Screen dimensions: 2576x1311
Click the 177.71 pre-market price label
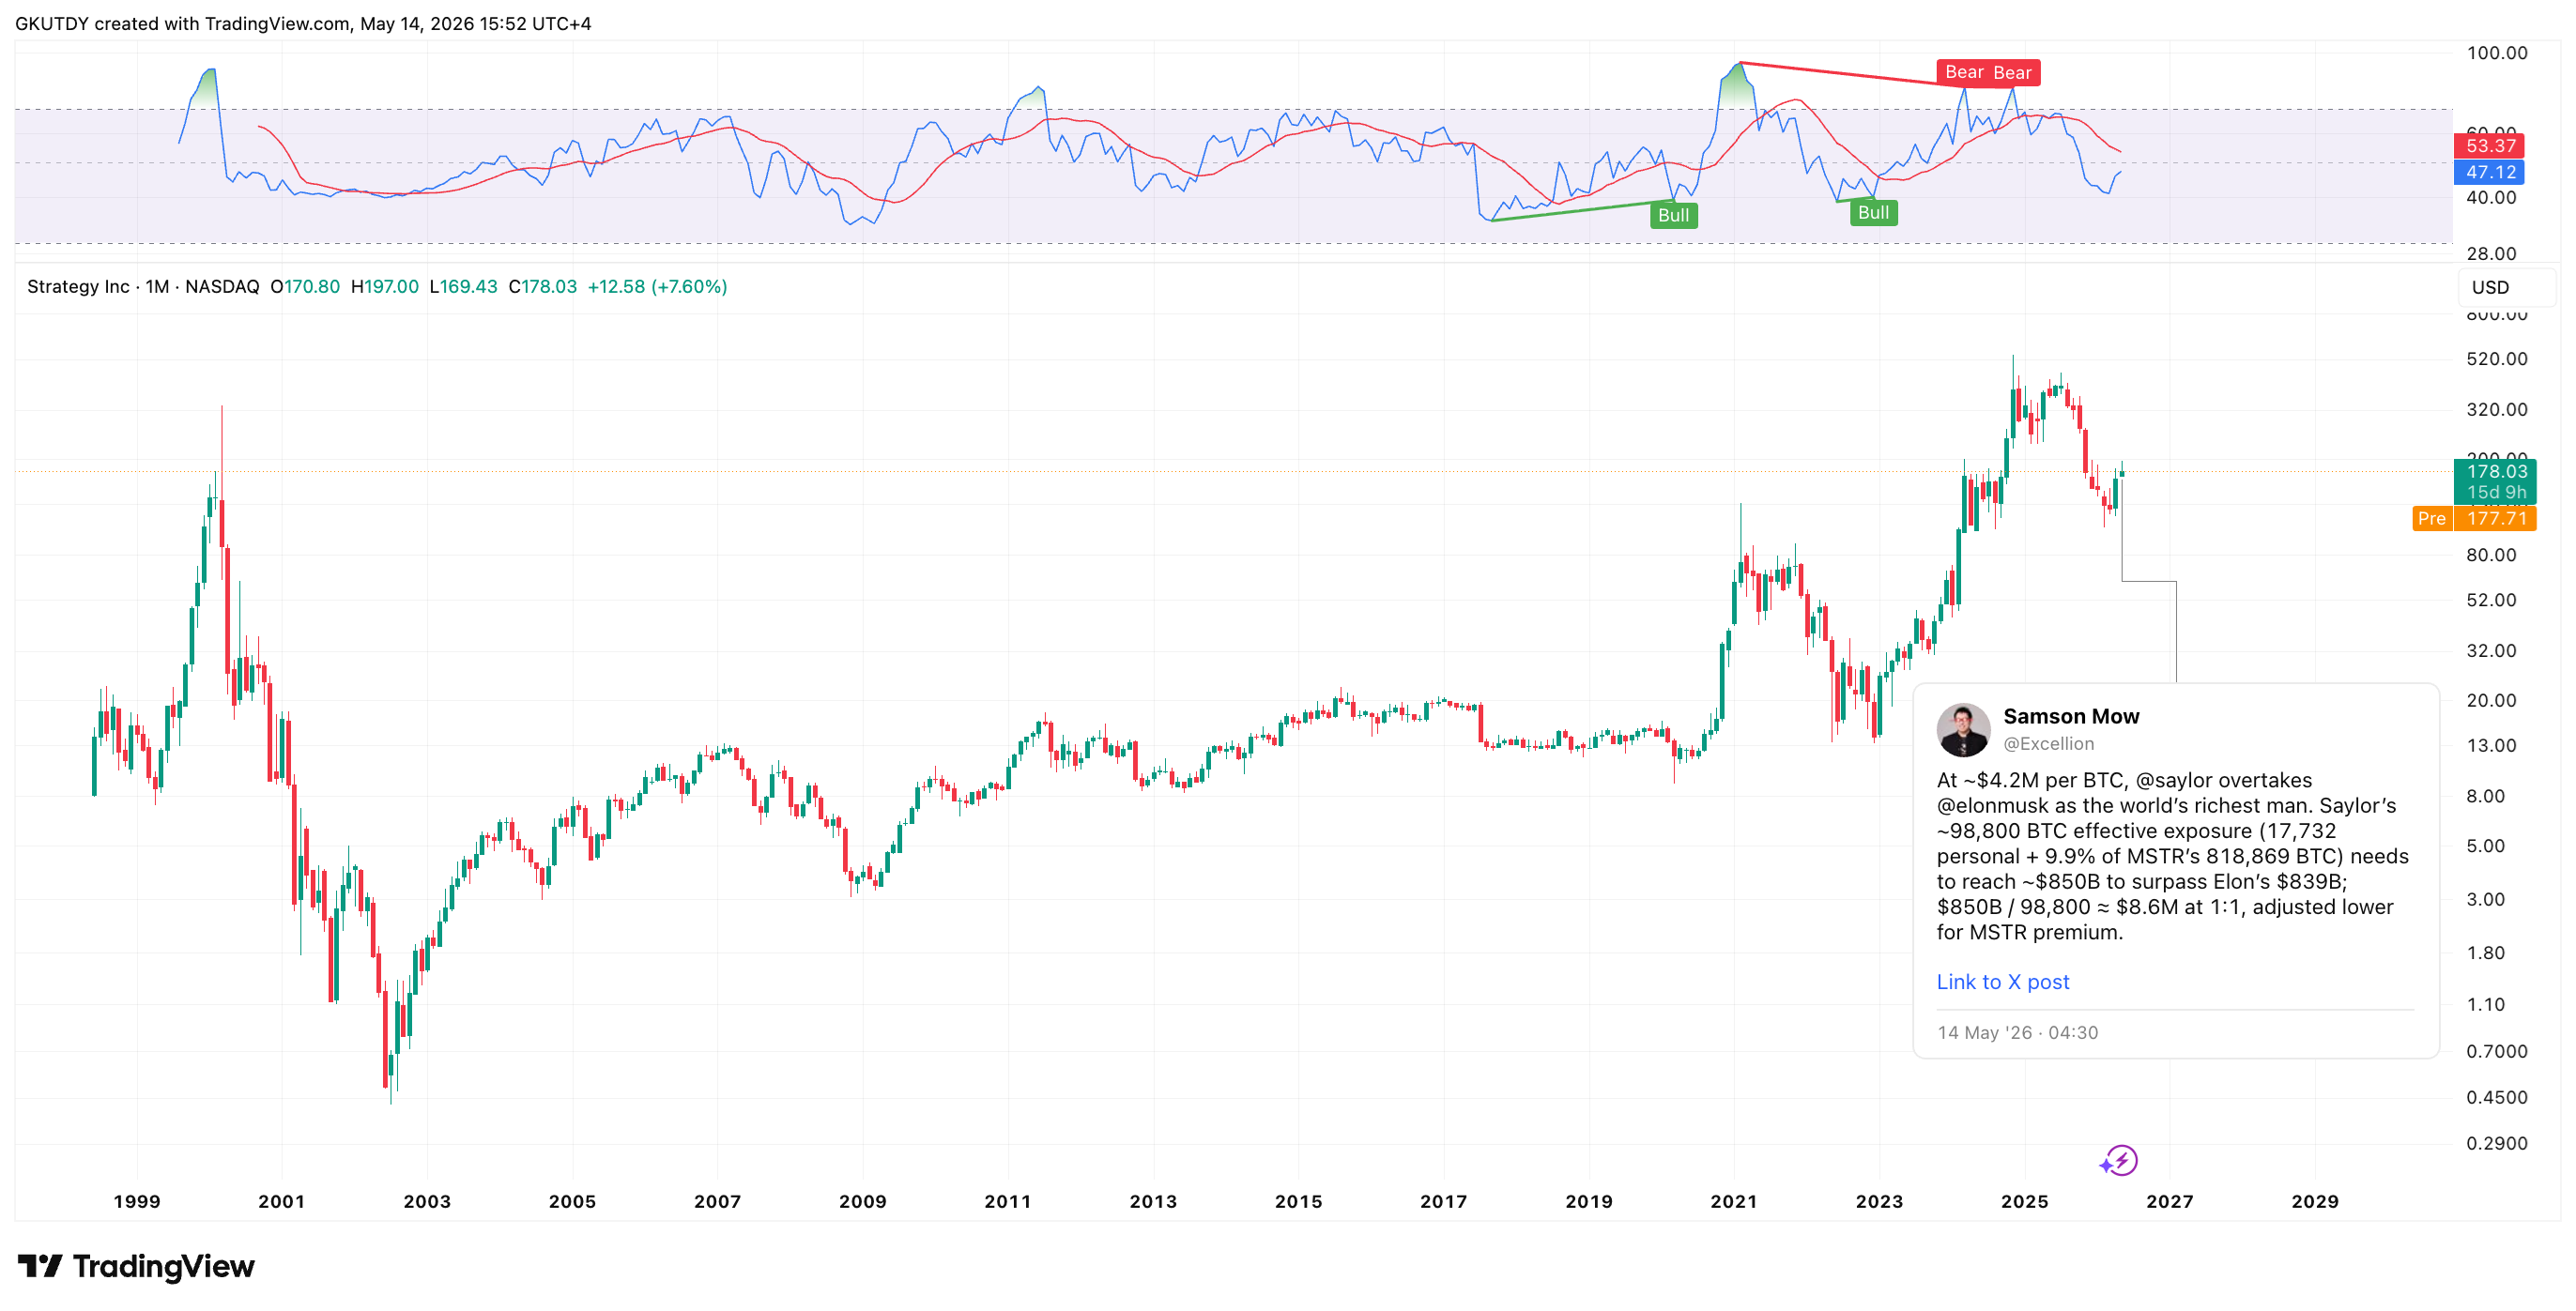(2495, 518)
